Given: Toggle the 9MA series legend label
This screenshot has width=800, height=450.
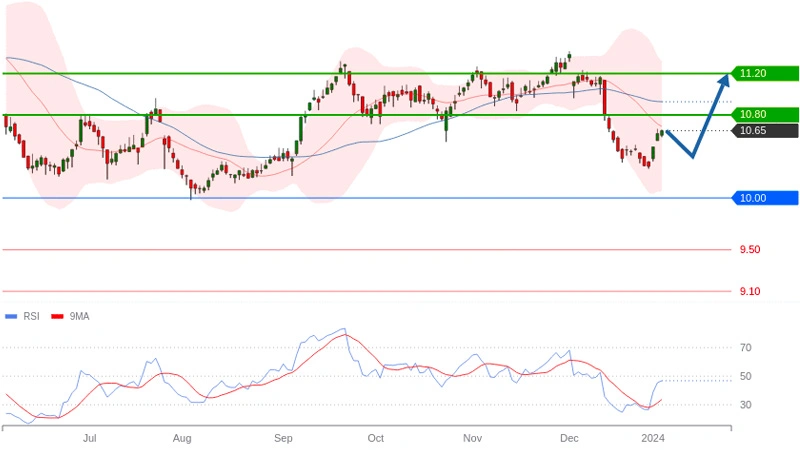Looking at the screenshot, I should [x=79, y=316].
